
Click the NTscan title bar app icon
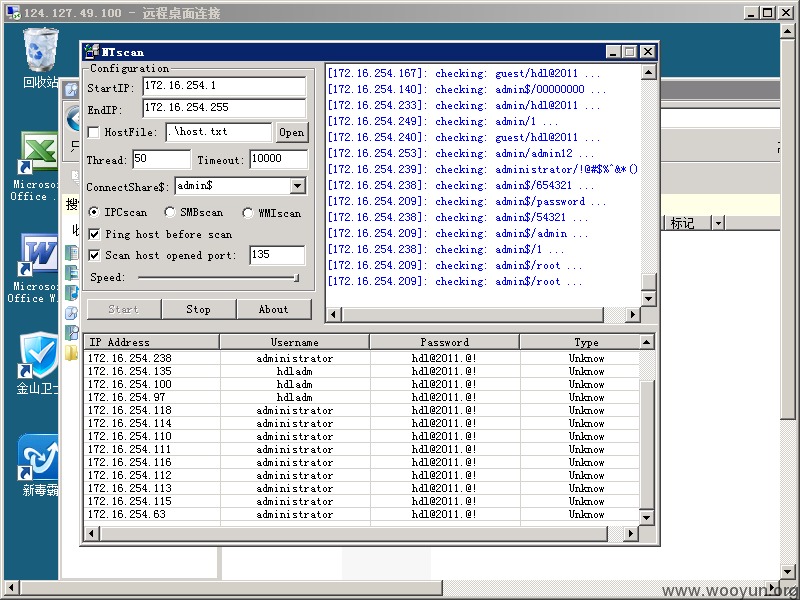click(x=92, y=52)
